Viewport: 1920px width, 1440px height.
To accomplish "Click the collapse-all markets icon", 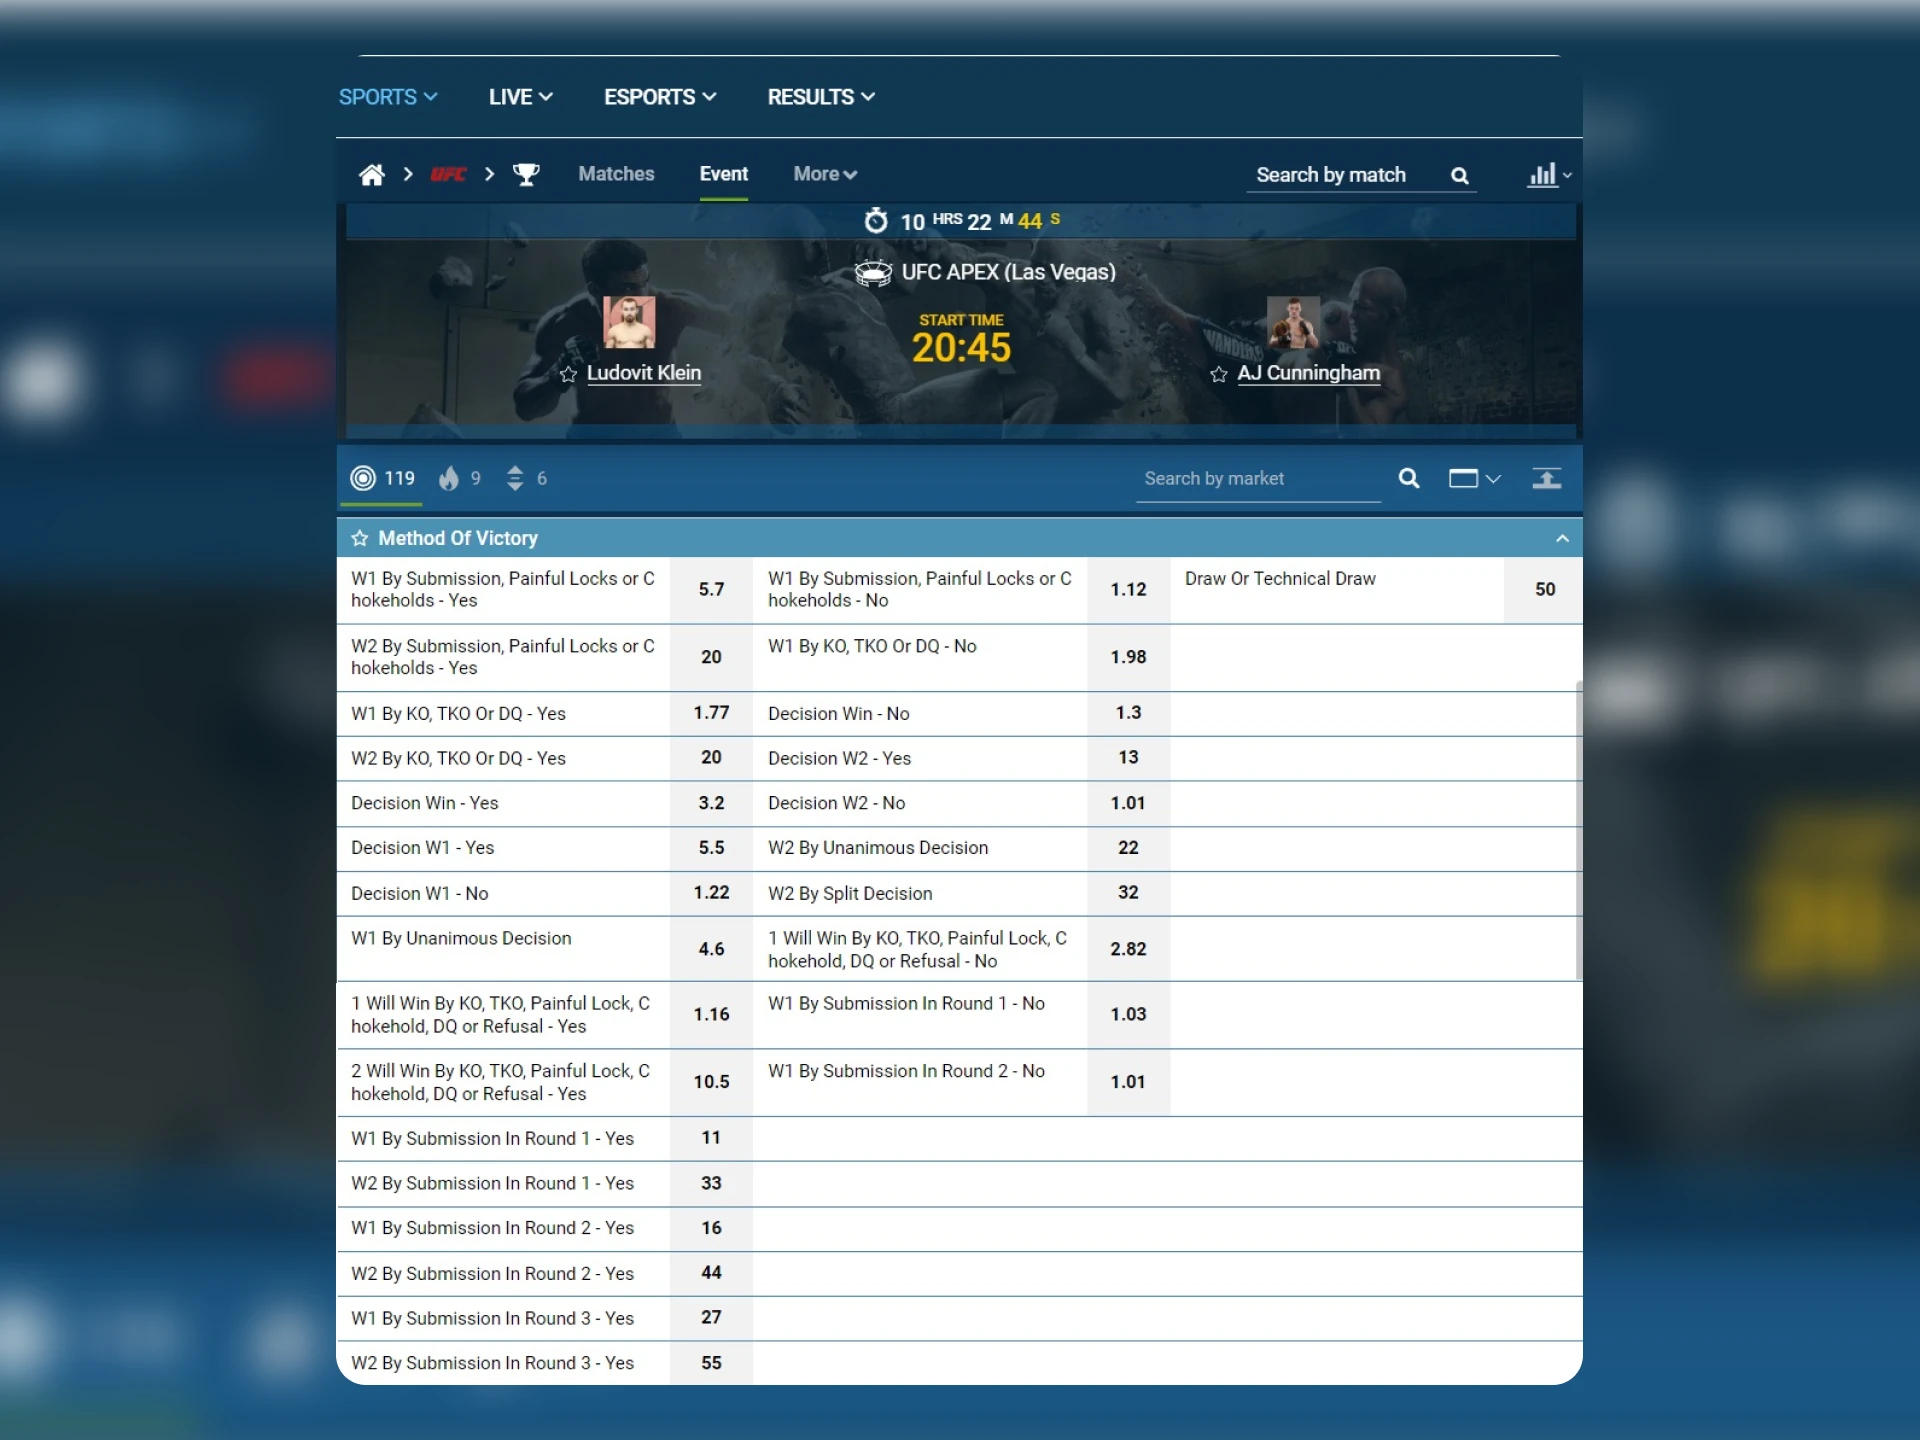I will pyautogui.click(x=1546, y=478).
